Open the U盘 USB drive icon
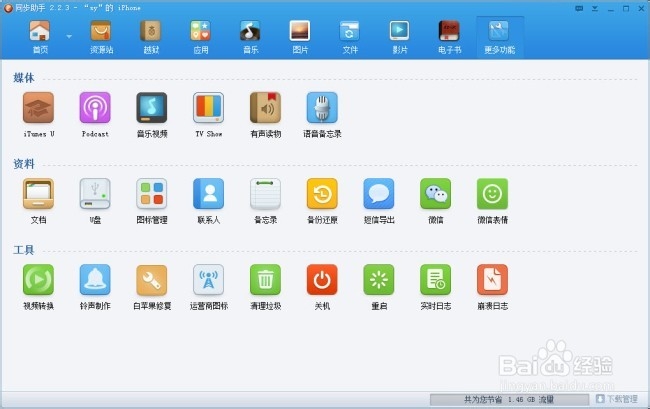Viewport: 650px width, 409px height. pos(95,194)
